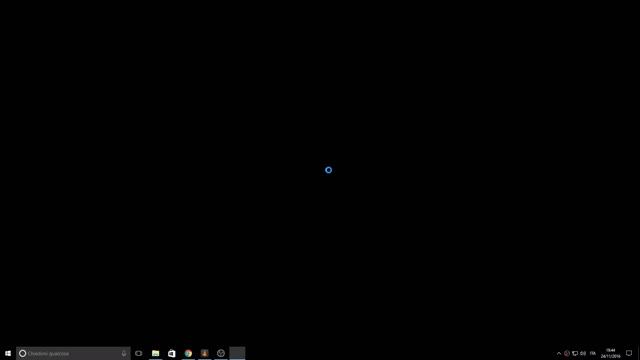Click the red circular tray icon
640x360 pixels.
[567, 353]
